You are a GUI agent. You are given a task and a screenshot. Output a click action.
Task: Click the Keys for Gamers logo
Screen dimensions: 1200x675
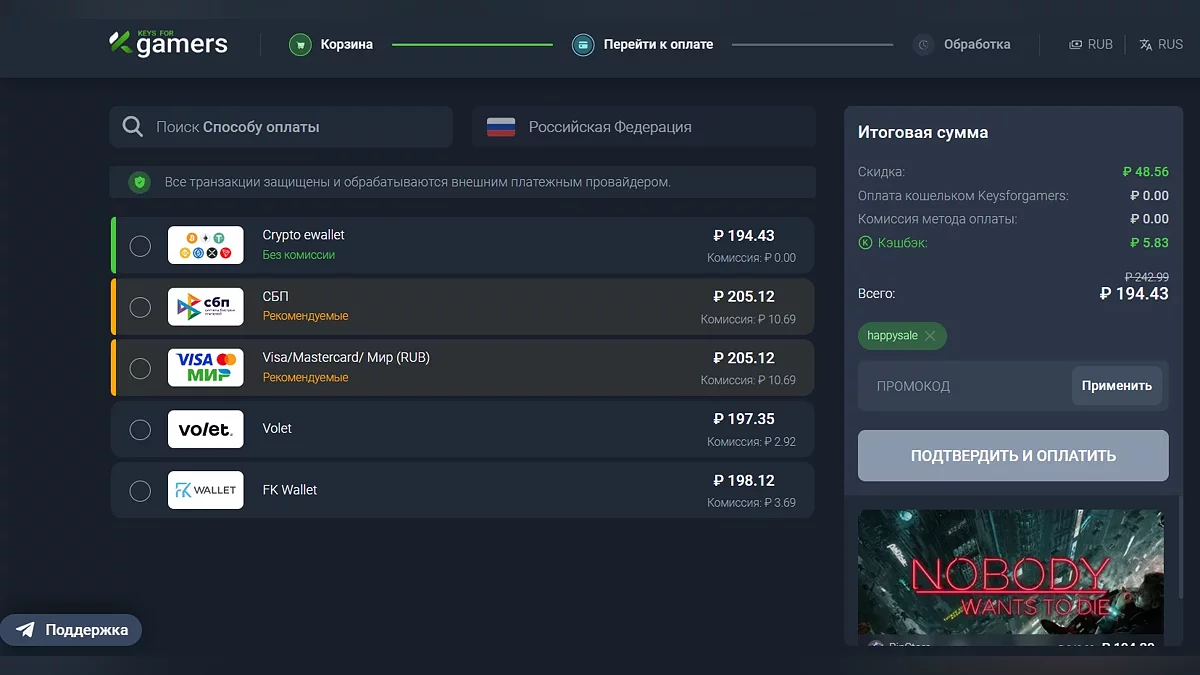point(168,43)
